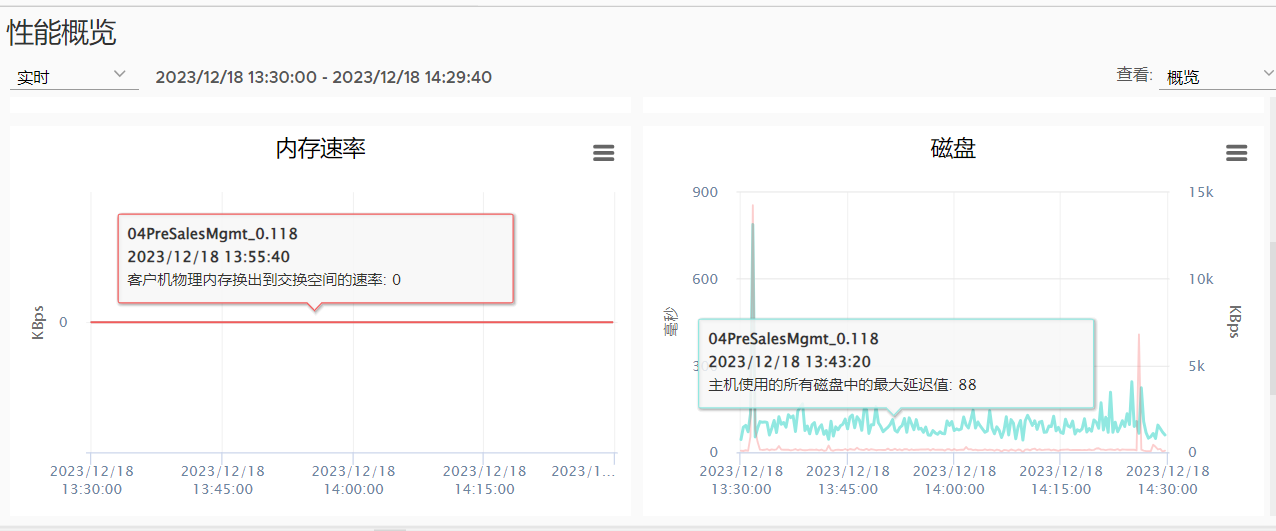The image size is (1276, 531).
Task: Click the displayed date range 13:30:00 - 14:29:40
Action: pyautogui.click(x=324, y=77)
